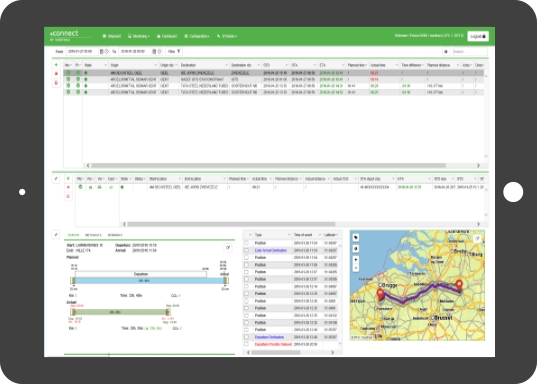Click red trash icon beside shipment grid

56,83
